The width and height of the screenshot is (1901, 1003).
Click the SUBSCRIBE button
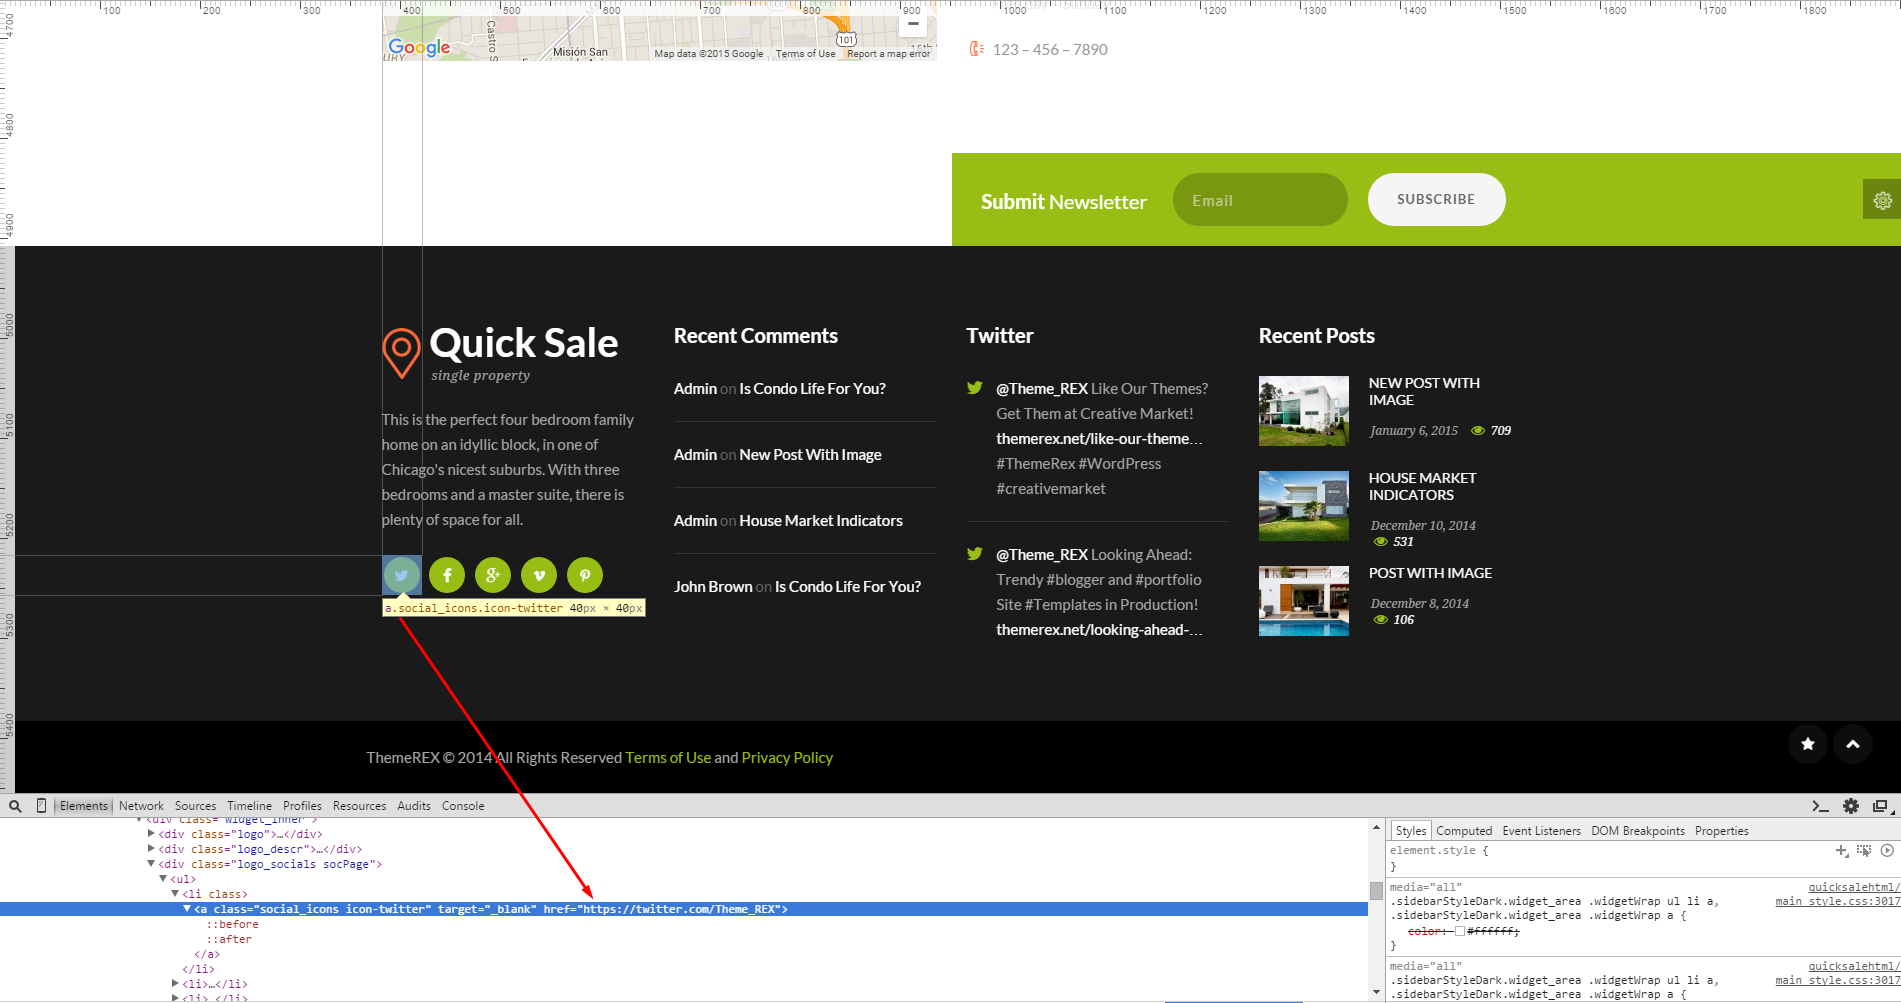(1436, 200)
